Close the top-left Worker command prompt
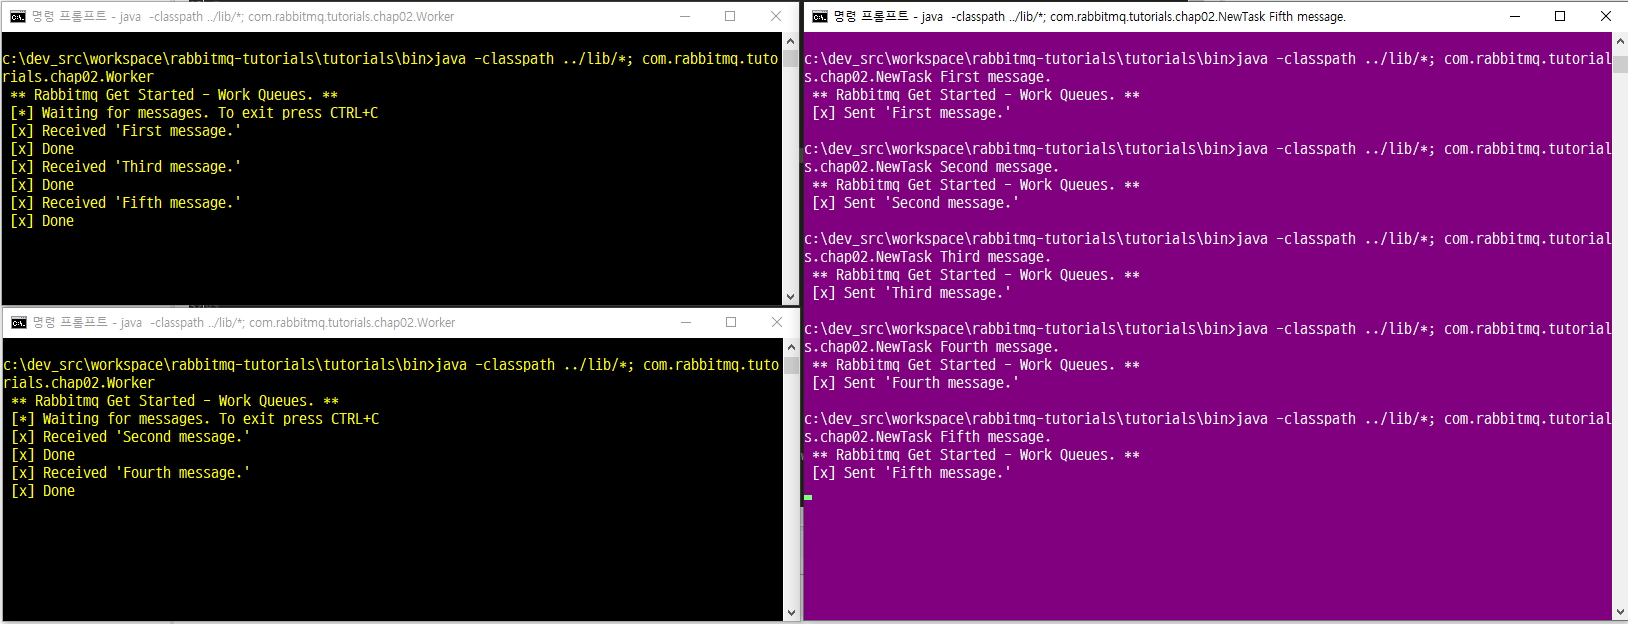Viewport: 1628px width, 624px height. pos(776,16)
